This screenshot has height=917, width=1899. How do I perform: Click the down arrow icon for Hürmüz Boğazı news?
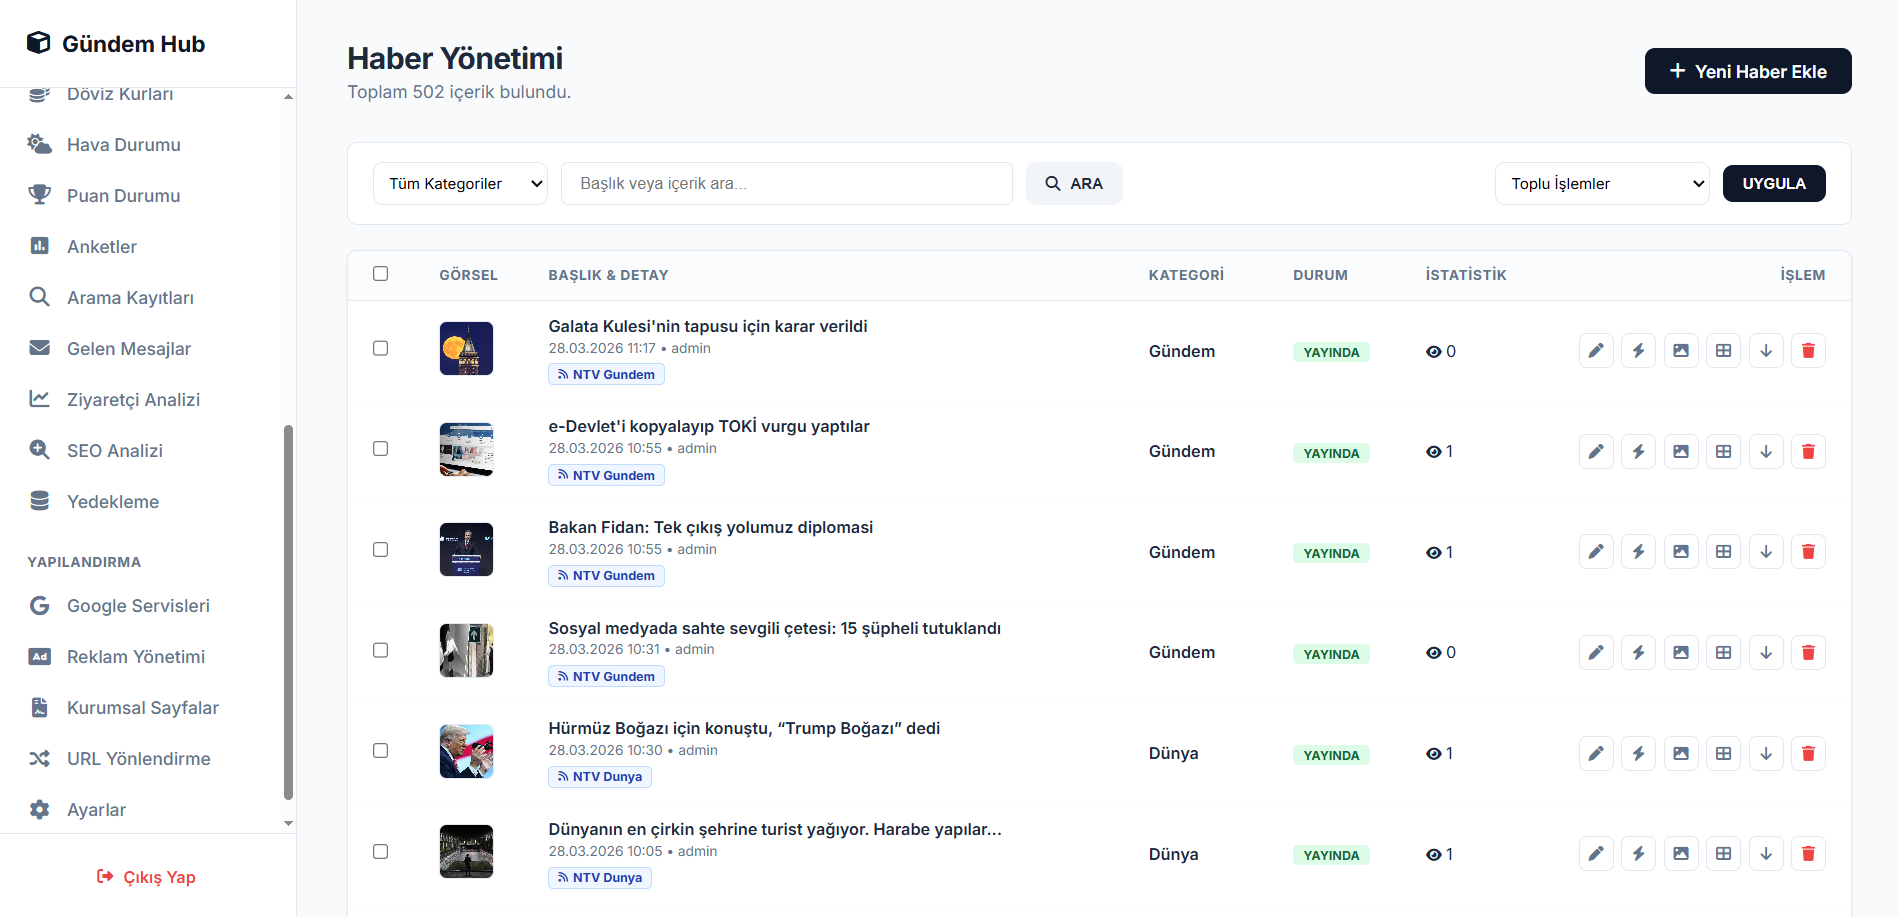click(x=1766, y=754)
